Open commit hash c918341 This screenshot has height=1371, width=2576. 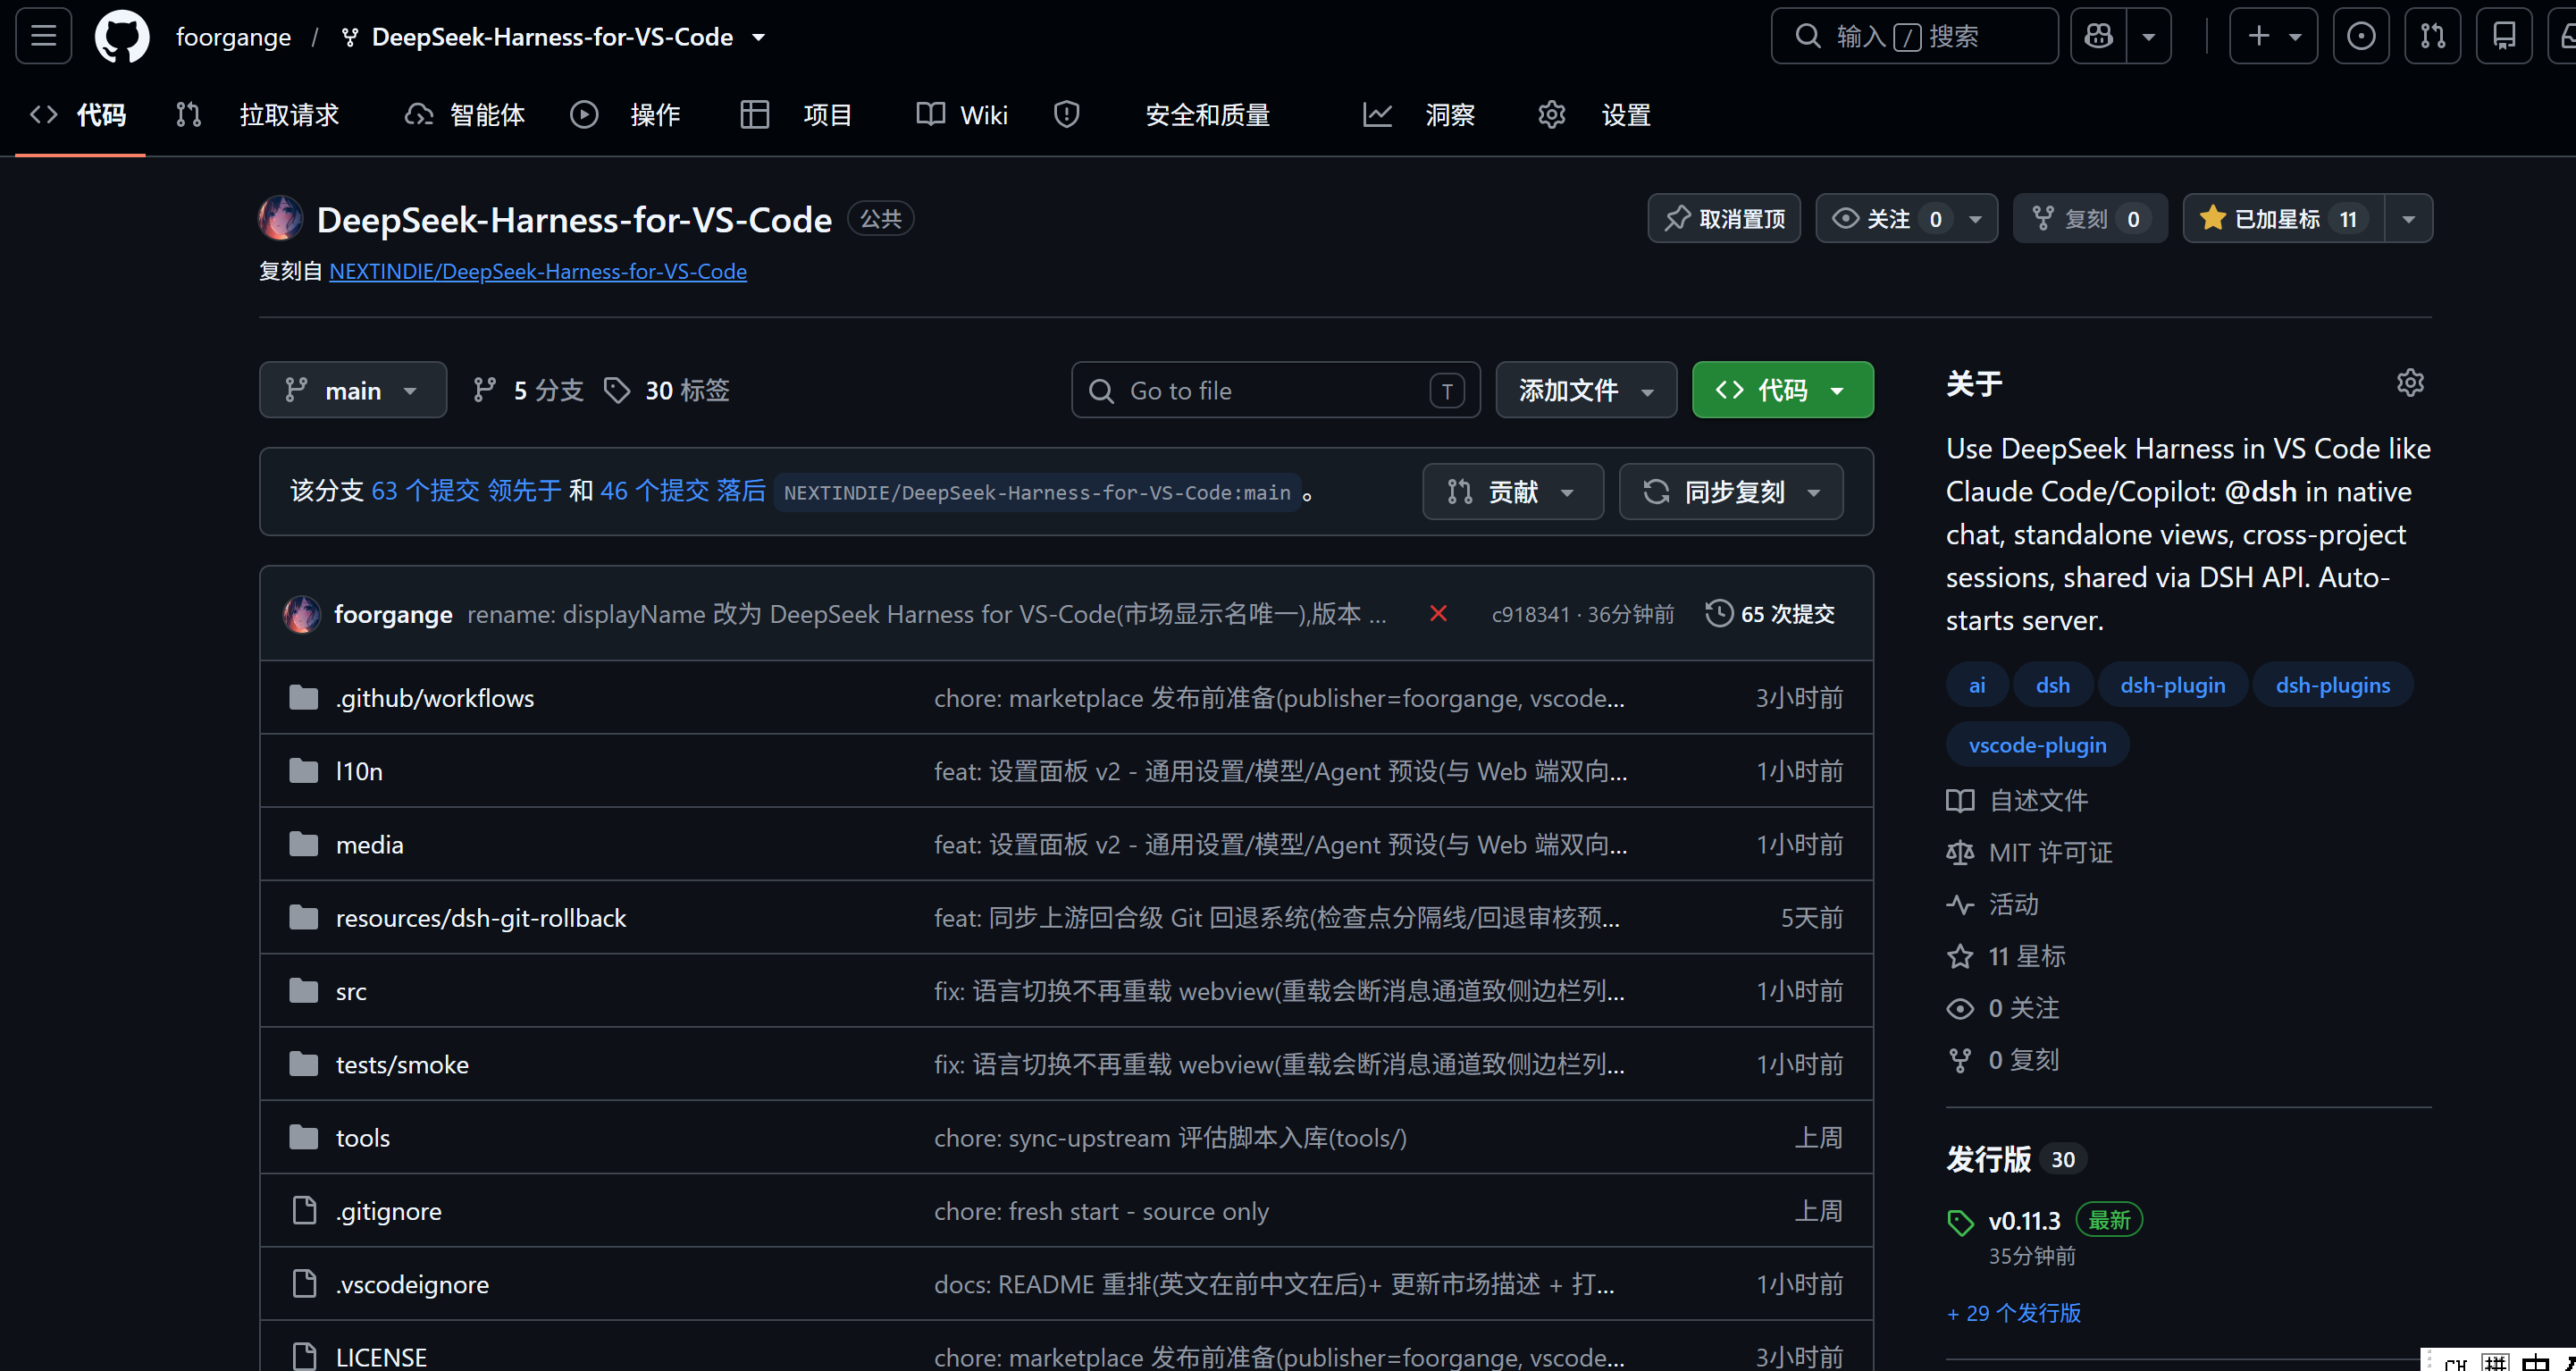tap(1530, 614)
